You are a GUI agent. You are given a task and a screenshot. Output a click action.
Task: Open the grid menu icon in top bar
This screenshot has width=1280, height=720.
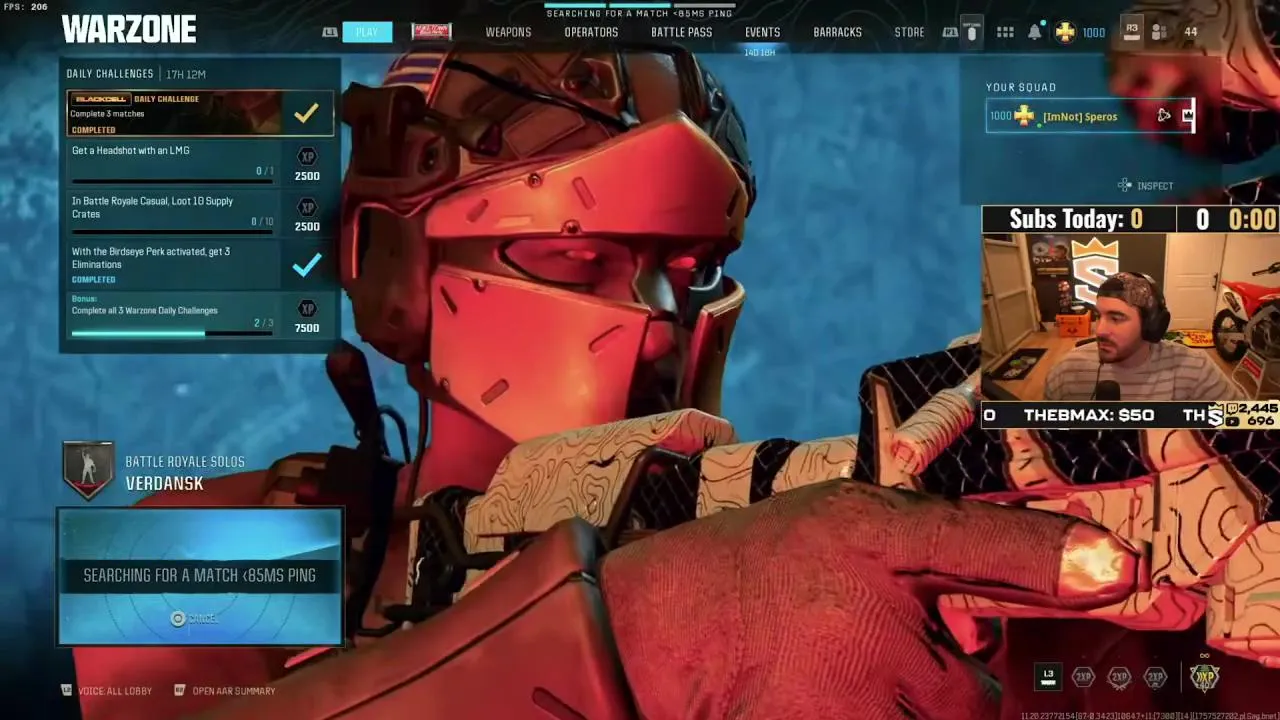[x=1005, y=32]
